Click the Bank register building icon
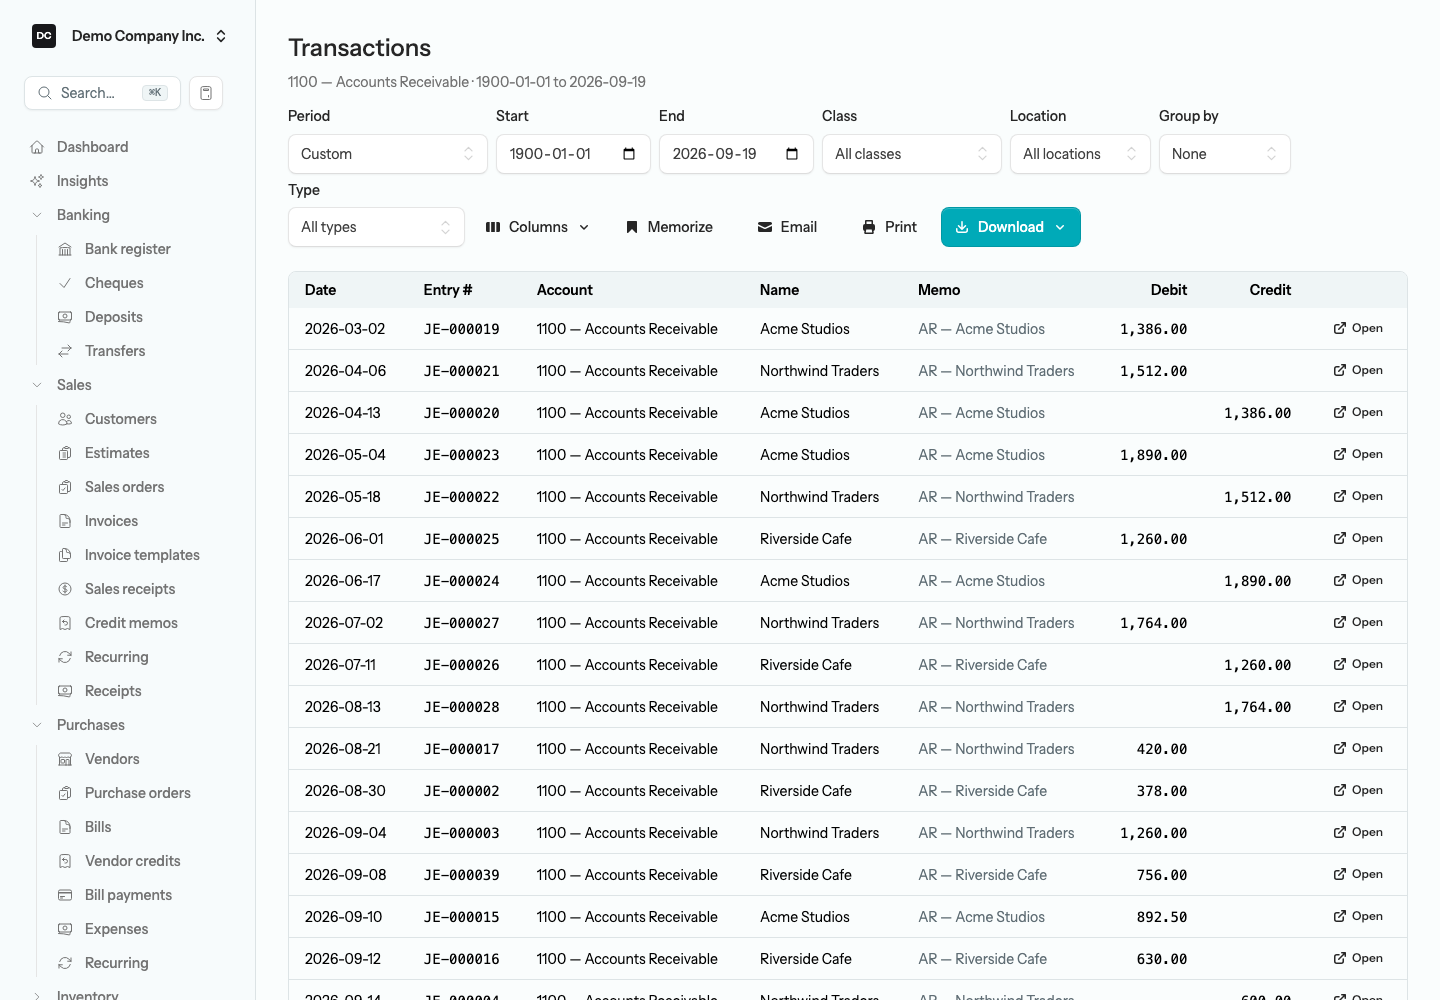The height and width of the screenshot is (1000, 1440). (x=65, y=249)
